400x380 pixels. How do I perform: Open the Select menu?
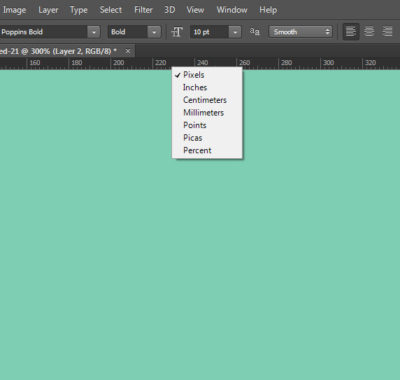pos(111,10)
